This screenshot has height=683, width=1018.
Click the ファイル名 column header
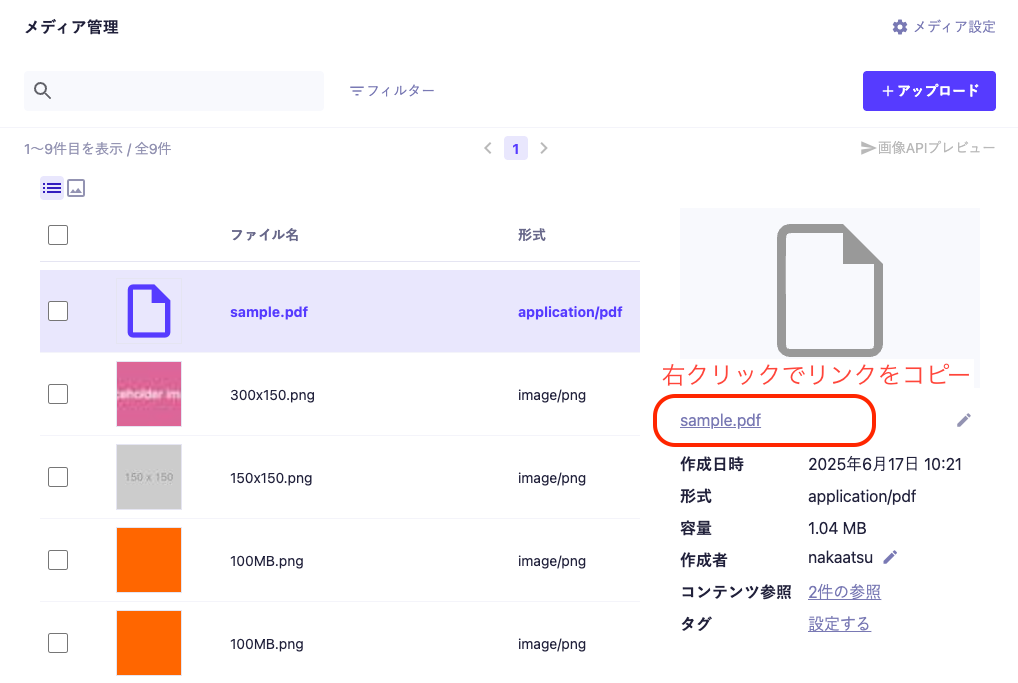coord(264,235)
